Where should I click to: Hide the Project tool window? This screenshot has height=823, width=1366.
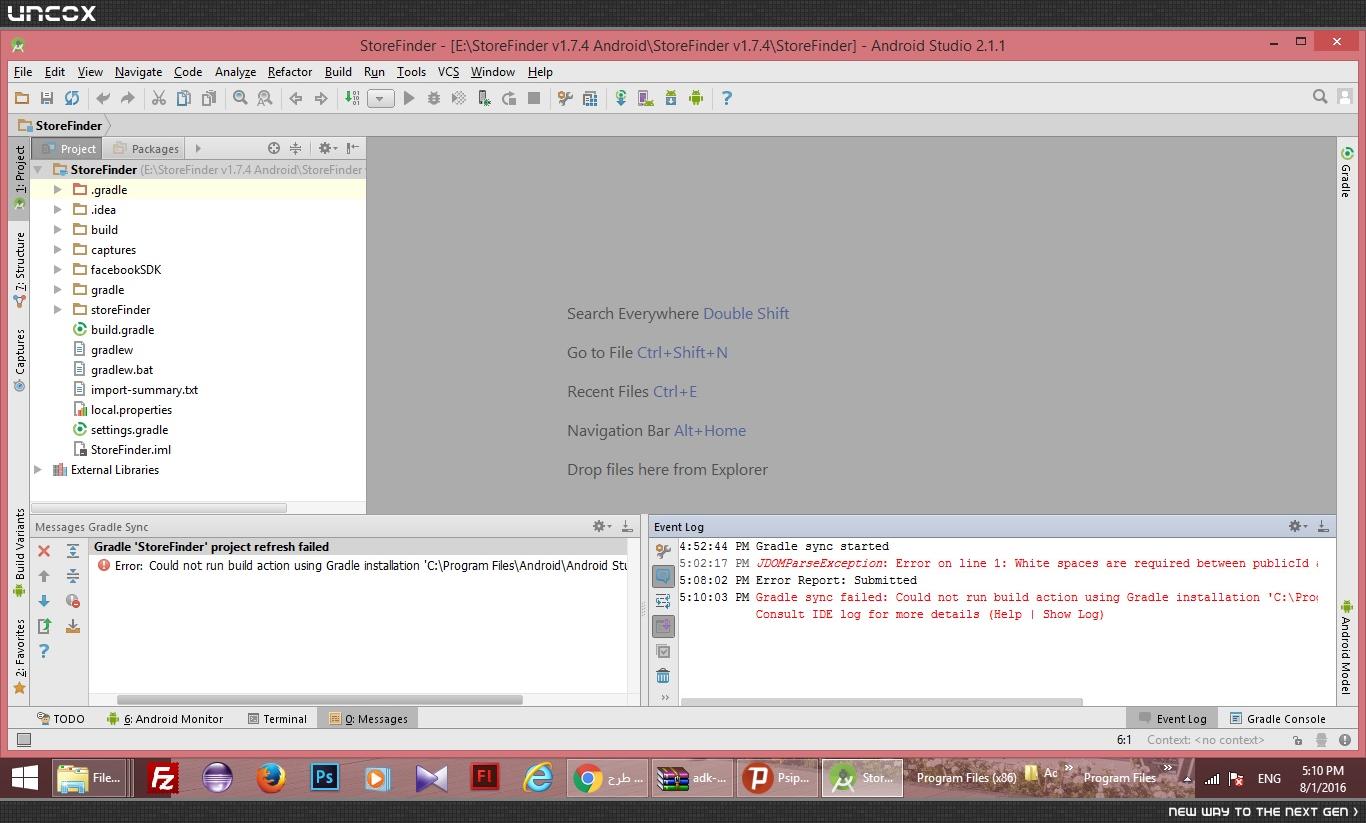tap(353, 148)
